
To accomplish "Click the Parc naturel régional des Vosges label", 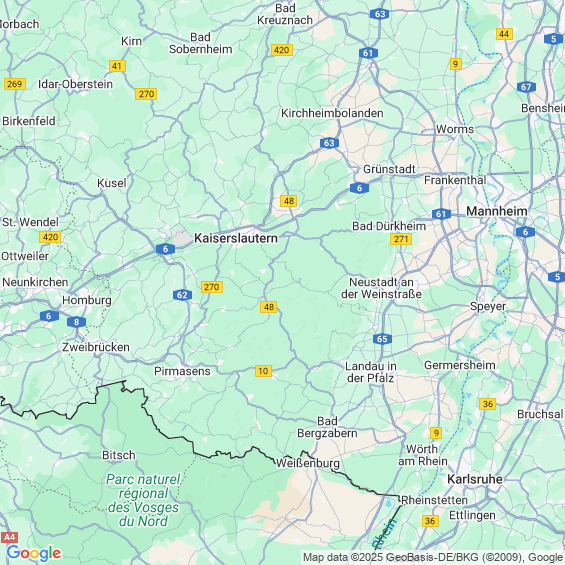I will (143, 500).
